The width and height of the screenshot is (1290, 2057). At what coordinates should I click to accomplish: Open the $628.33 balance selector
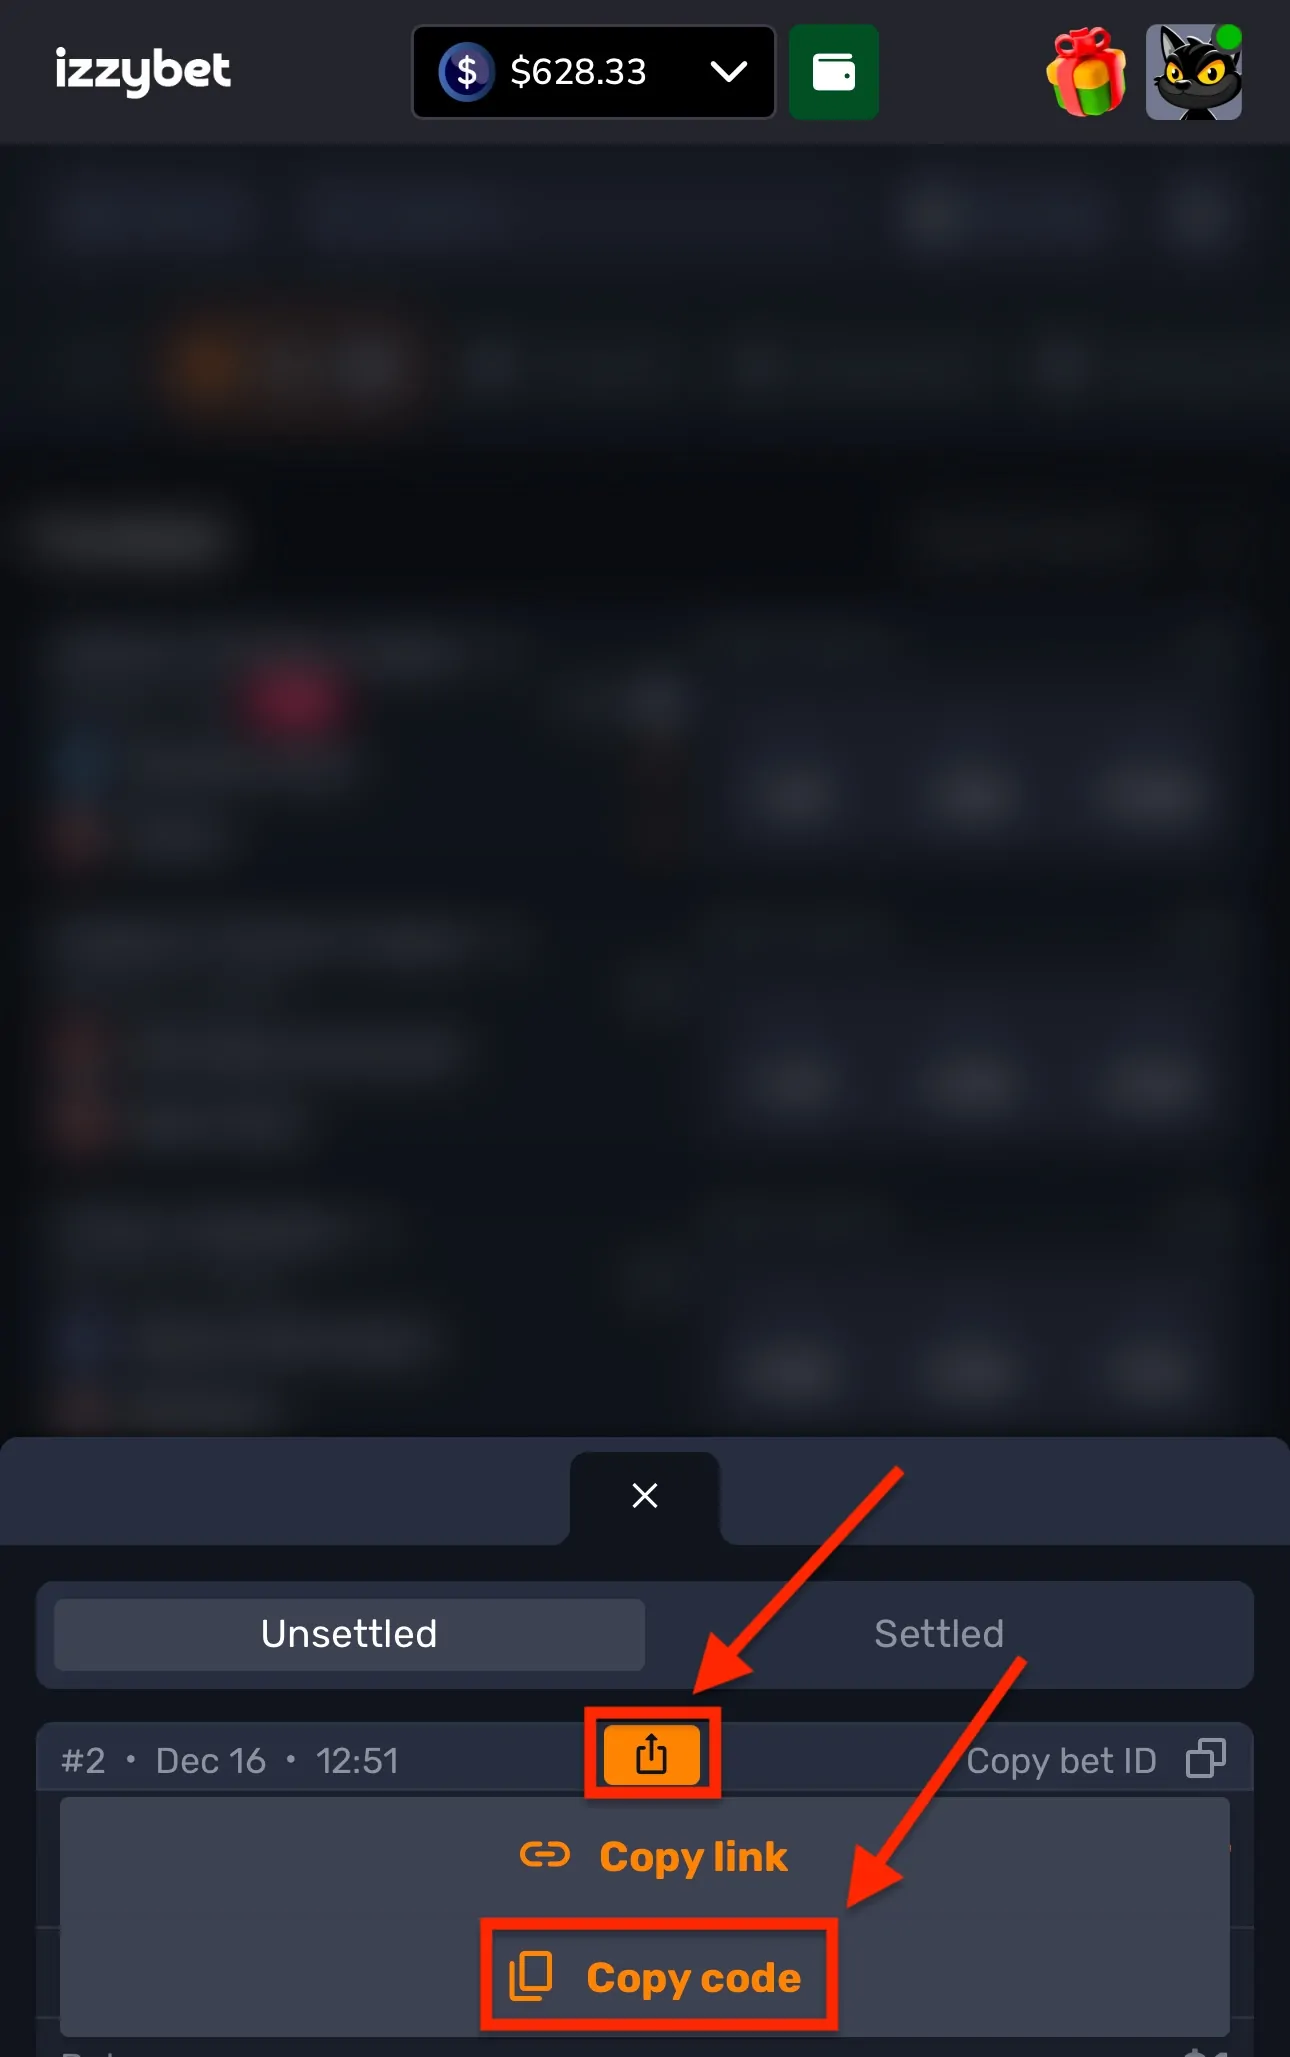594,72
